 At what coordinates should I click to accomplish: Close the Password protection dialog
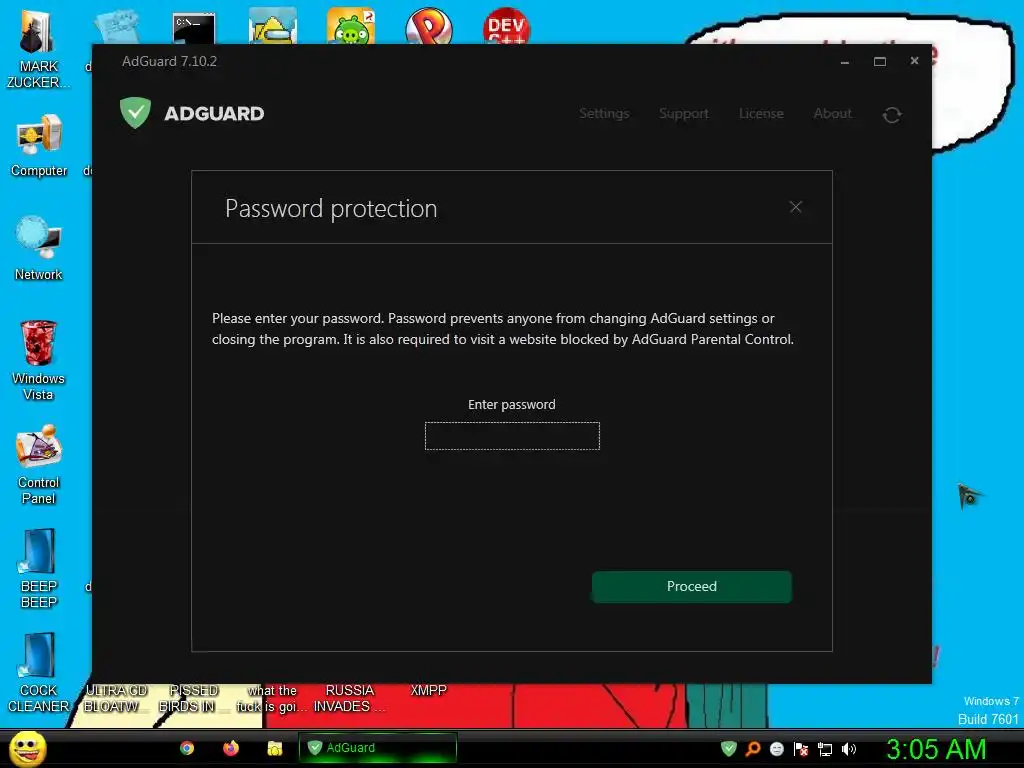(795, 207)
